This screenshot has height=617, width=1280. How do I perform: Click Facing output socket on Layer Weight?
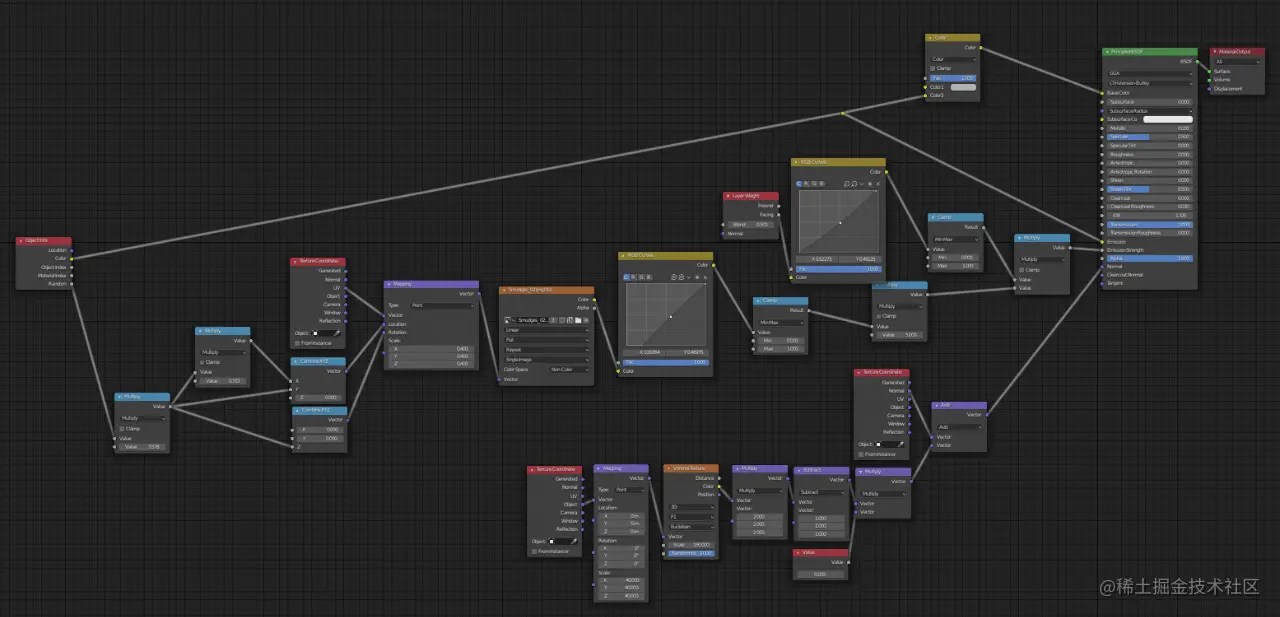click(x=779, y=214)
